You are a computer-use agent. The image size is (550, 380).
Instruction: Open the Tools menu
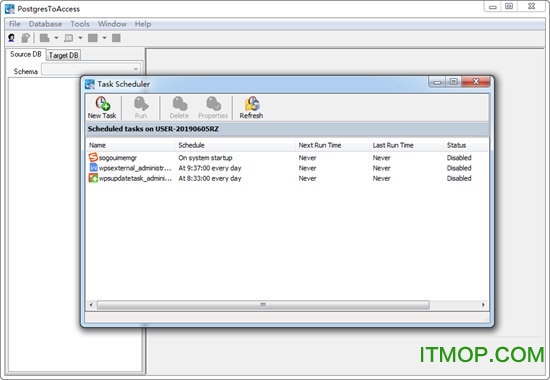point(80,24)
